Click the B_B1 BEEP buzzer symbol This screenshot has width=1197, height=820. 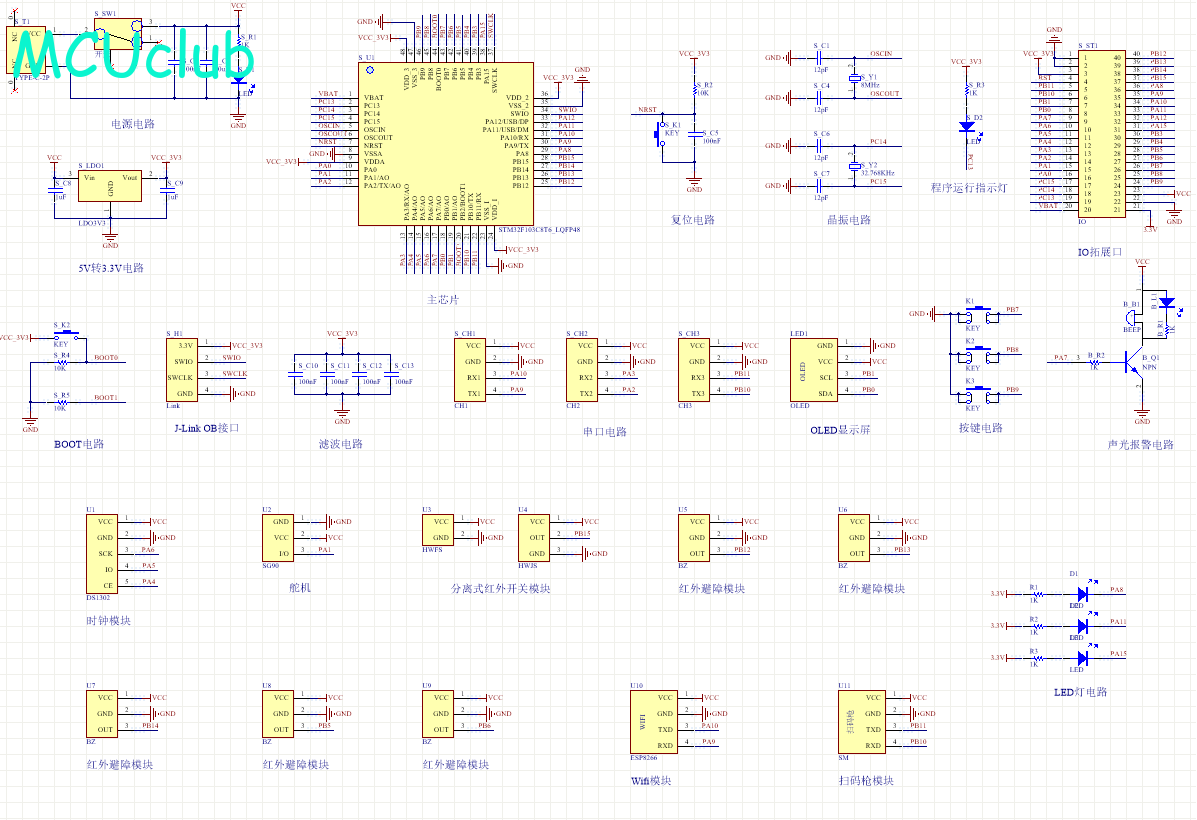click(x=1133, y=317)
